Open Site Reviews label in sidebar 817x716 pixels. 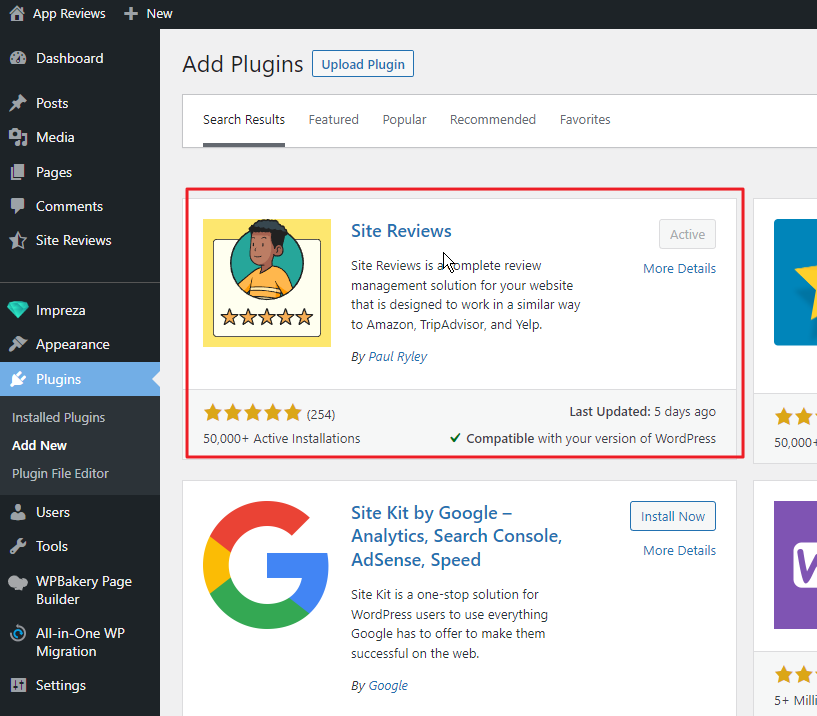74,240
